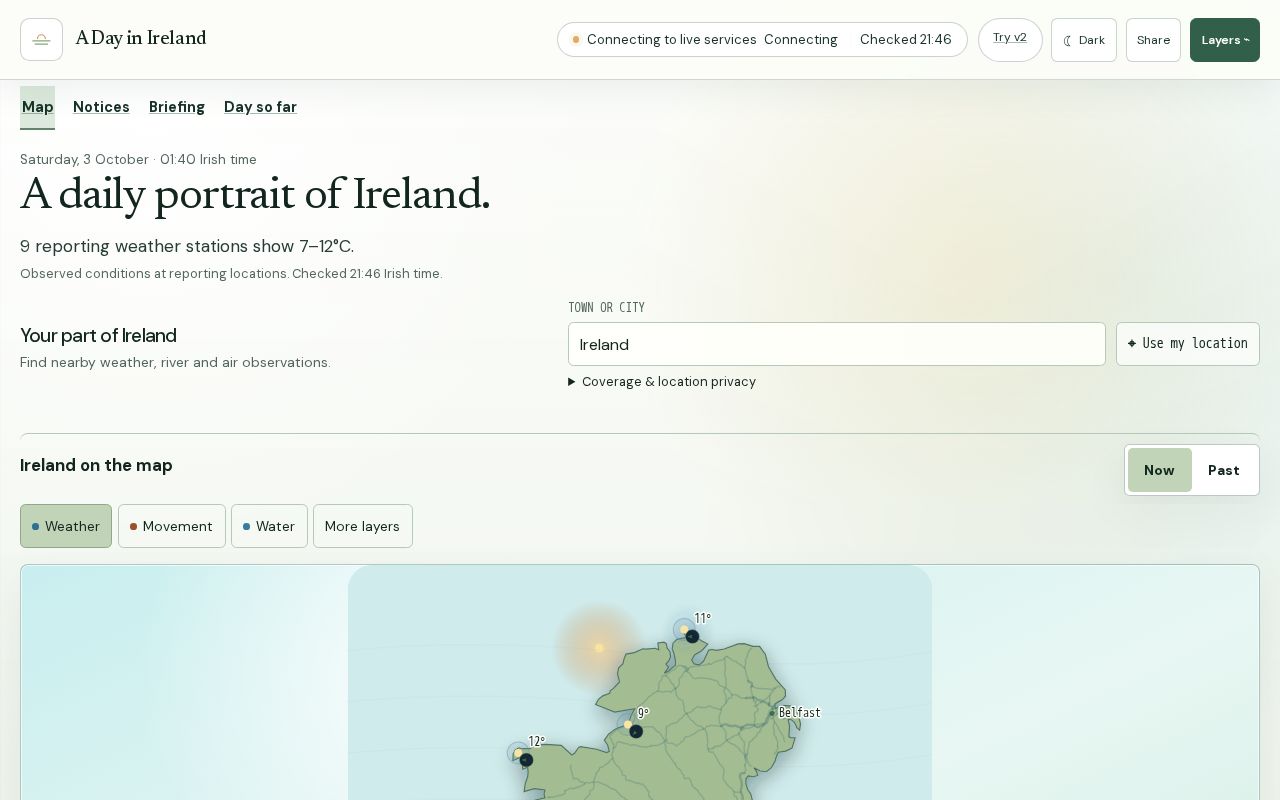The height and width of the screenshot is (800, 1280).
Task: Open More layers options
Action: [363, 526]
